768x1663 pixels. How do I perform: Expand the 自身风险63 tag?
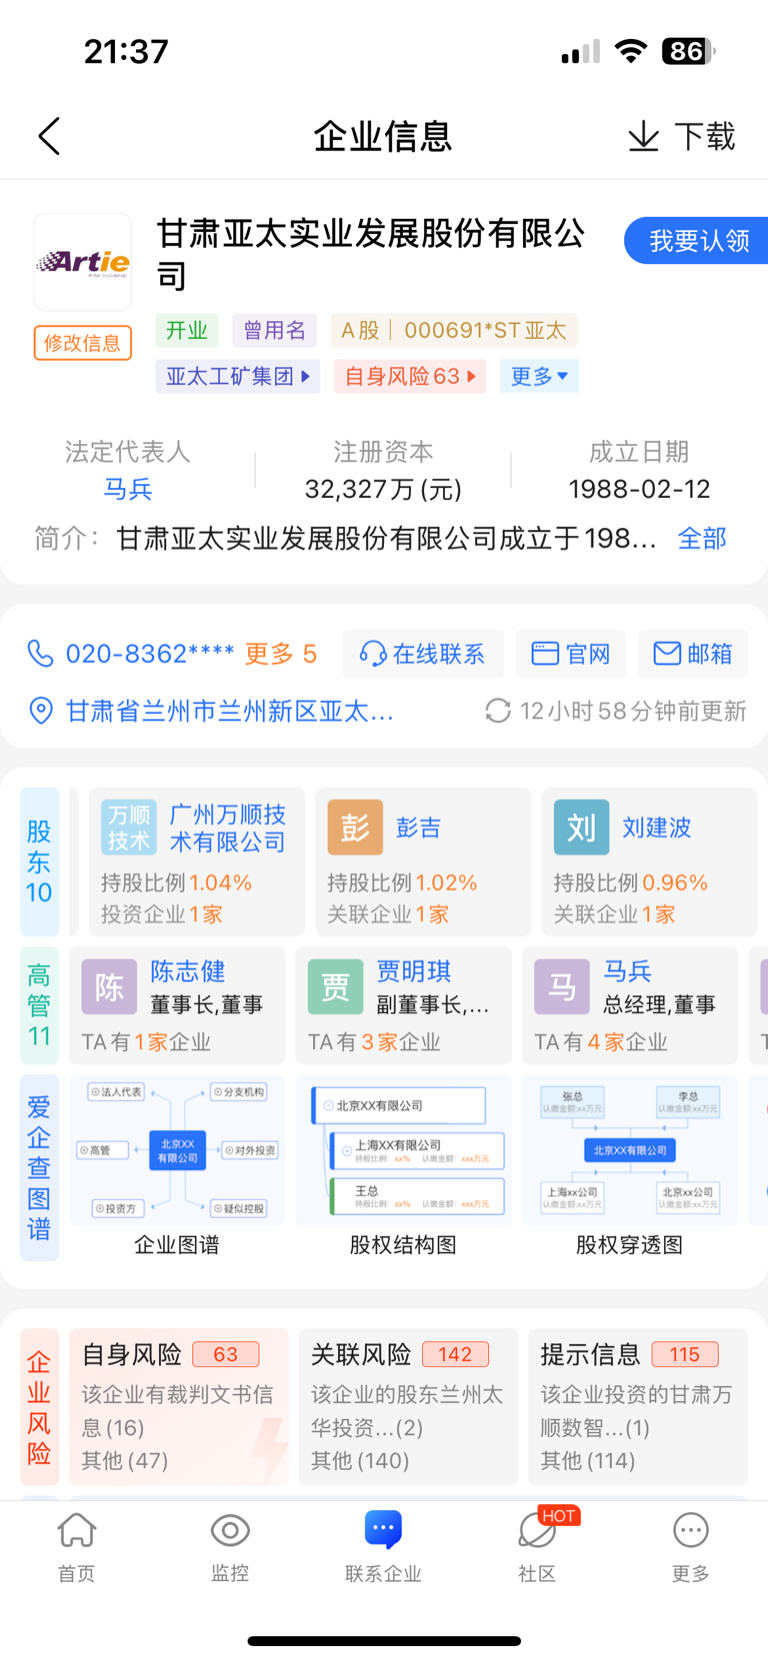(410, 376)
